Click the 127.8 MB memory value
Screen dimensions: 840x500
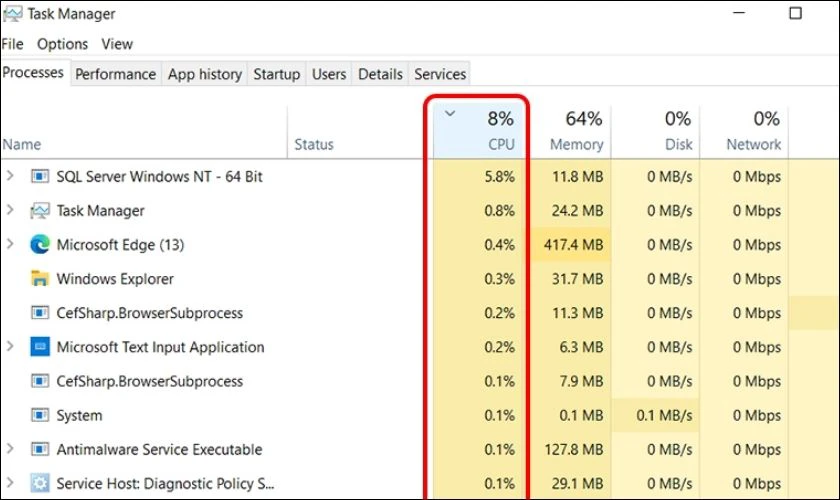pyautogui.click(x=573, y=449)
